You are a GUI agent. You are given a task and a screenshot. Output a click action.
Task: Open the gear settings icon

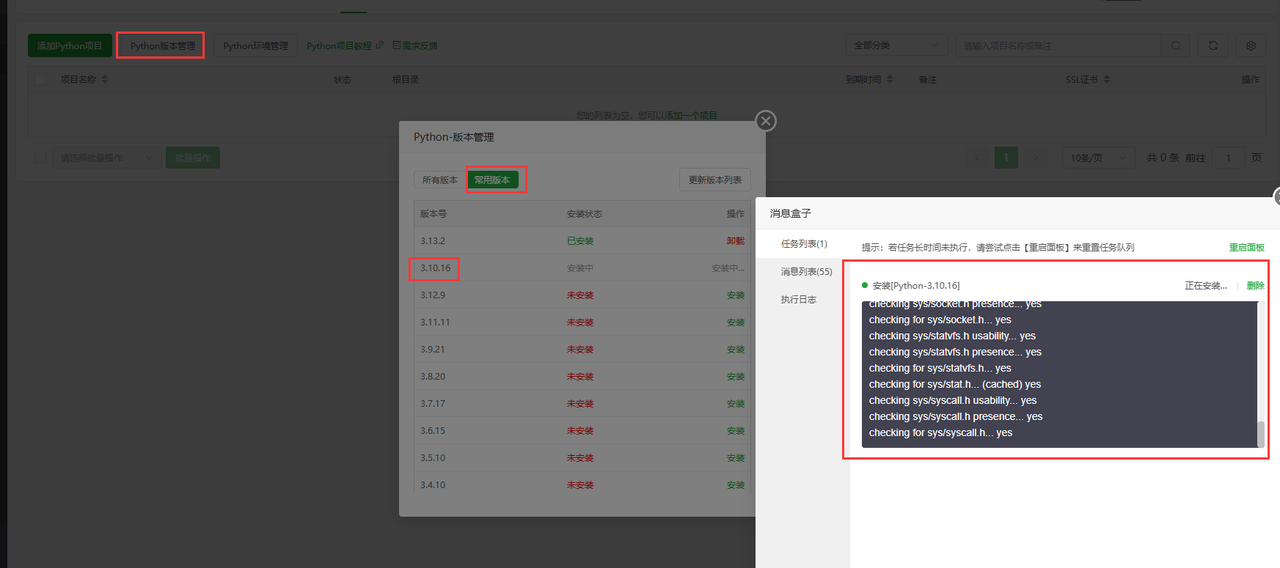(x=1251, y=45)
